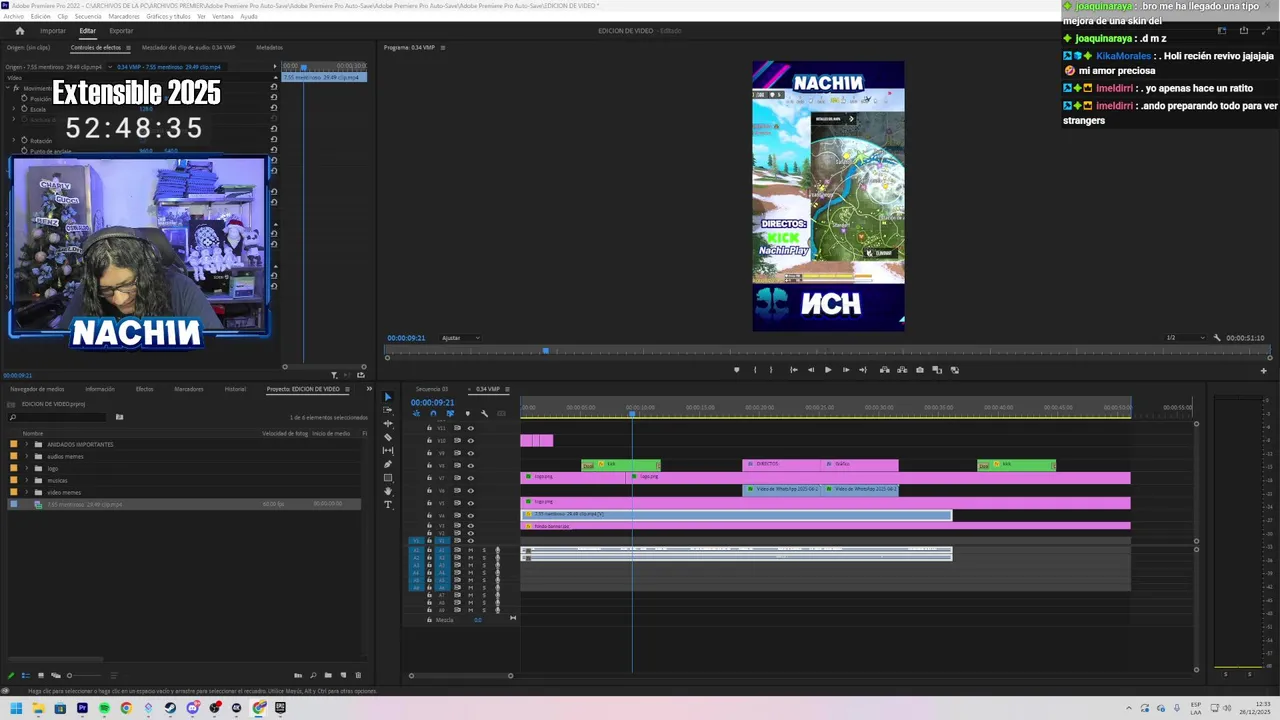1280x720 pixels.
Task: Open Program monitor settings wrench
Action: (x=1216, y=338)
